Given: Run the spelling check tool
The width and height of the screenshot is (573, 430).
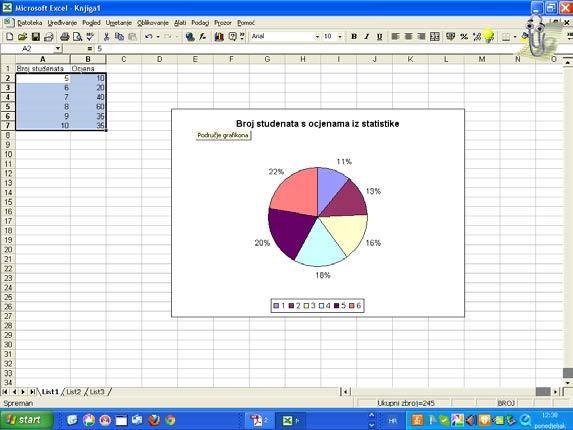Looking at the screenshot, I should (x=90, y=37).
